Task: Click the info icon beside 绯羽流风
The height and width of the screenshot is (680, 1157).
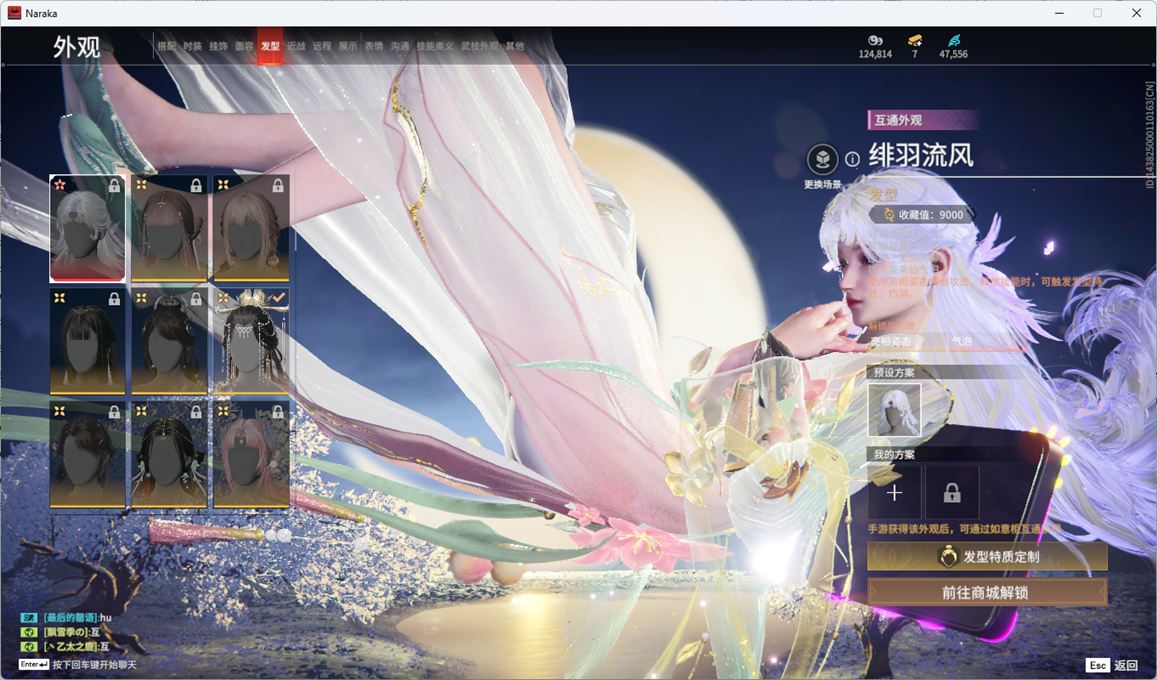Action: pyautogui.click(x=852, y=159)
